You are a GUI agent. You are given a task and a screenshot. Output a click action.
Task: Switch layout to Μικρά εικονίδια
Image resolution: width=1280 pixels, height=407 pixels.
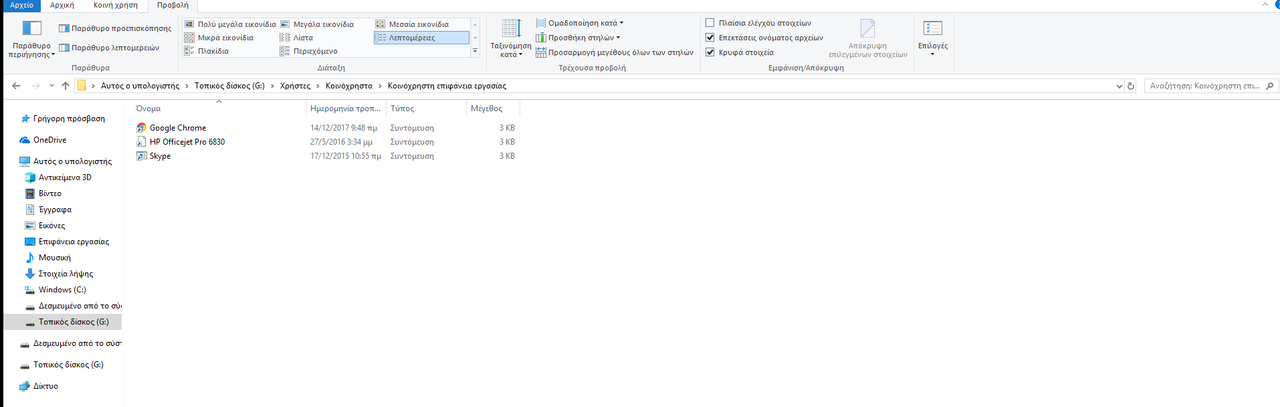219,37
